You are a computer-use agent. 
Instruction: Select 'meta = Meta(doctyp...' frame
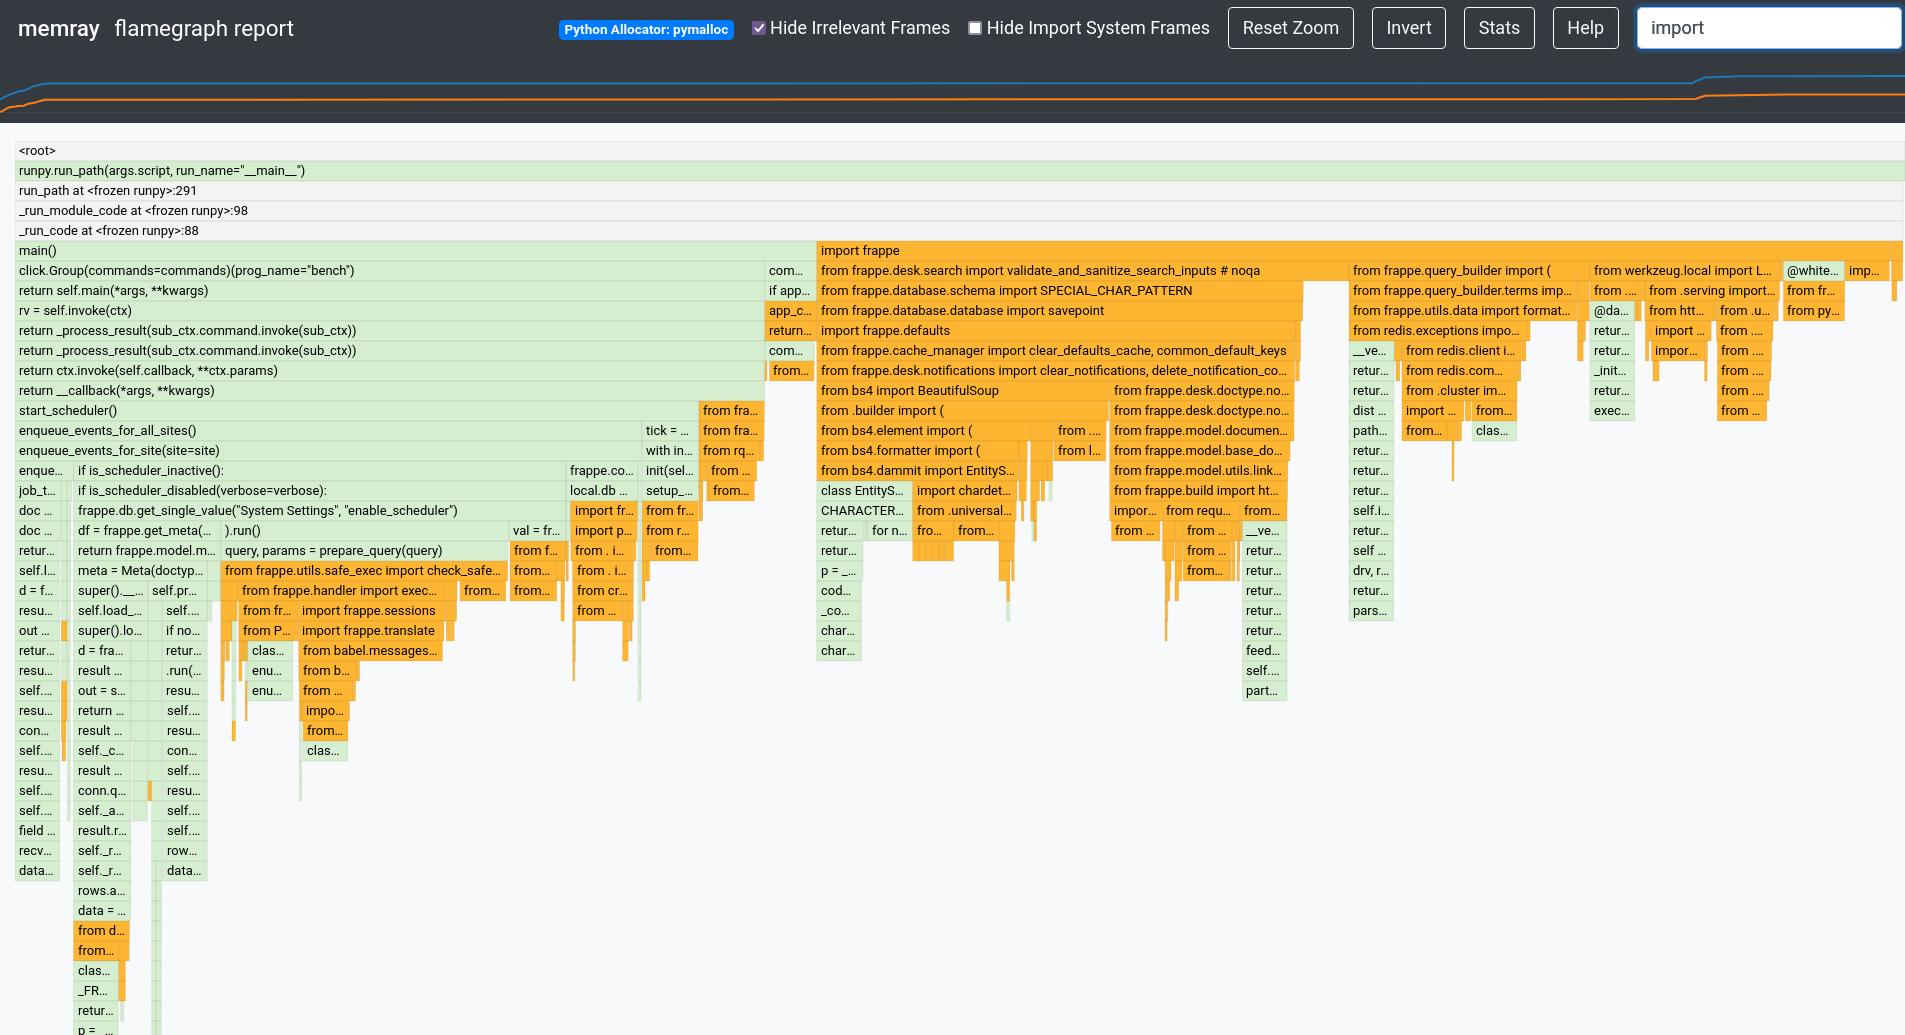tap(140, 571)
